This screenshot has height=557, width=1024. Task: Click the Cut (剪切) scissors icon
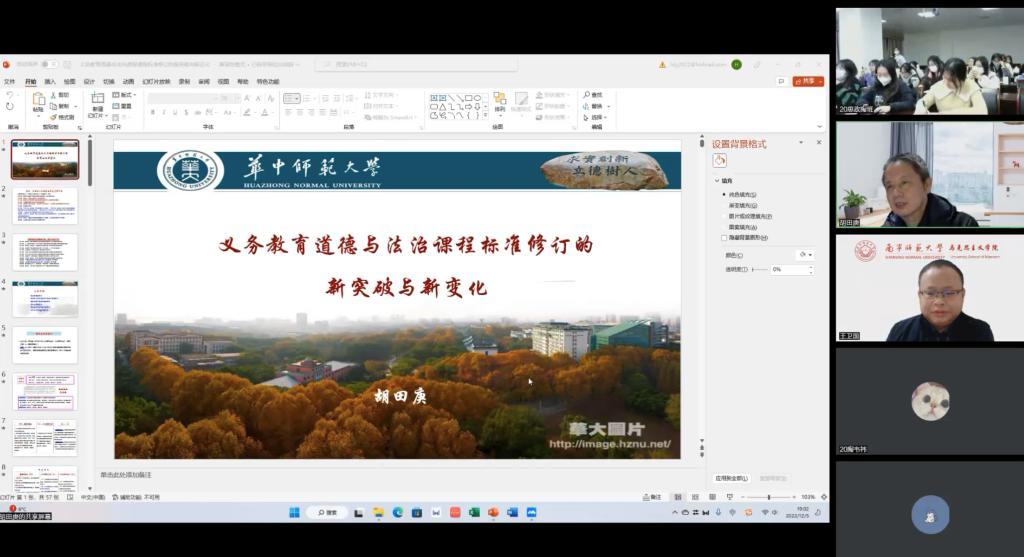pyautogui.click(x=54, y=95)
